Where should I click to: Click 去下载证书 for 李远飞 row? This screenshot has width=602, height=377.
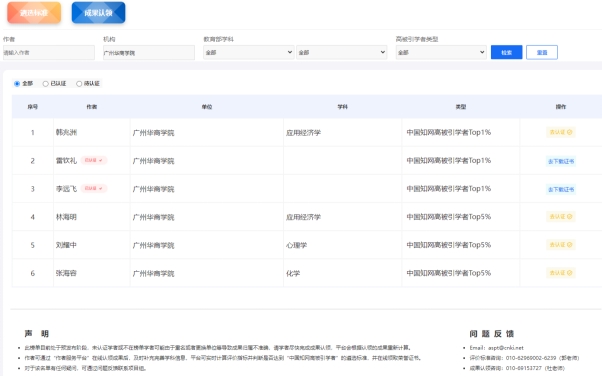(561, 189)
